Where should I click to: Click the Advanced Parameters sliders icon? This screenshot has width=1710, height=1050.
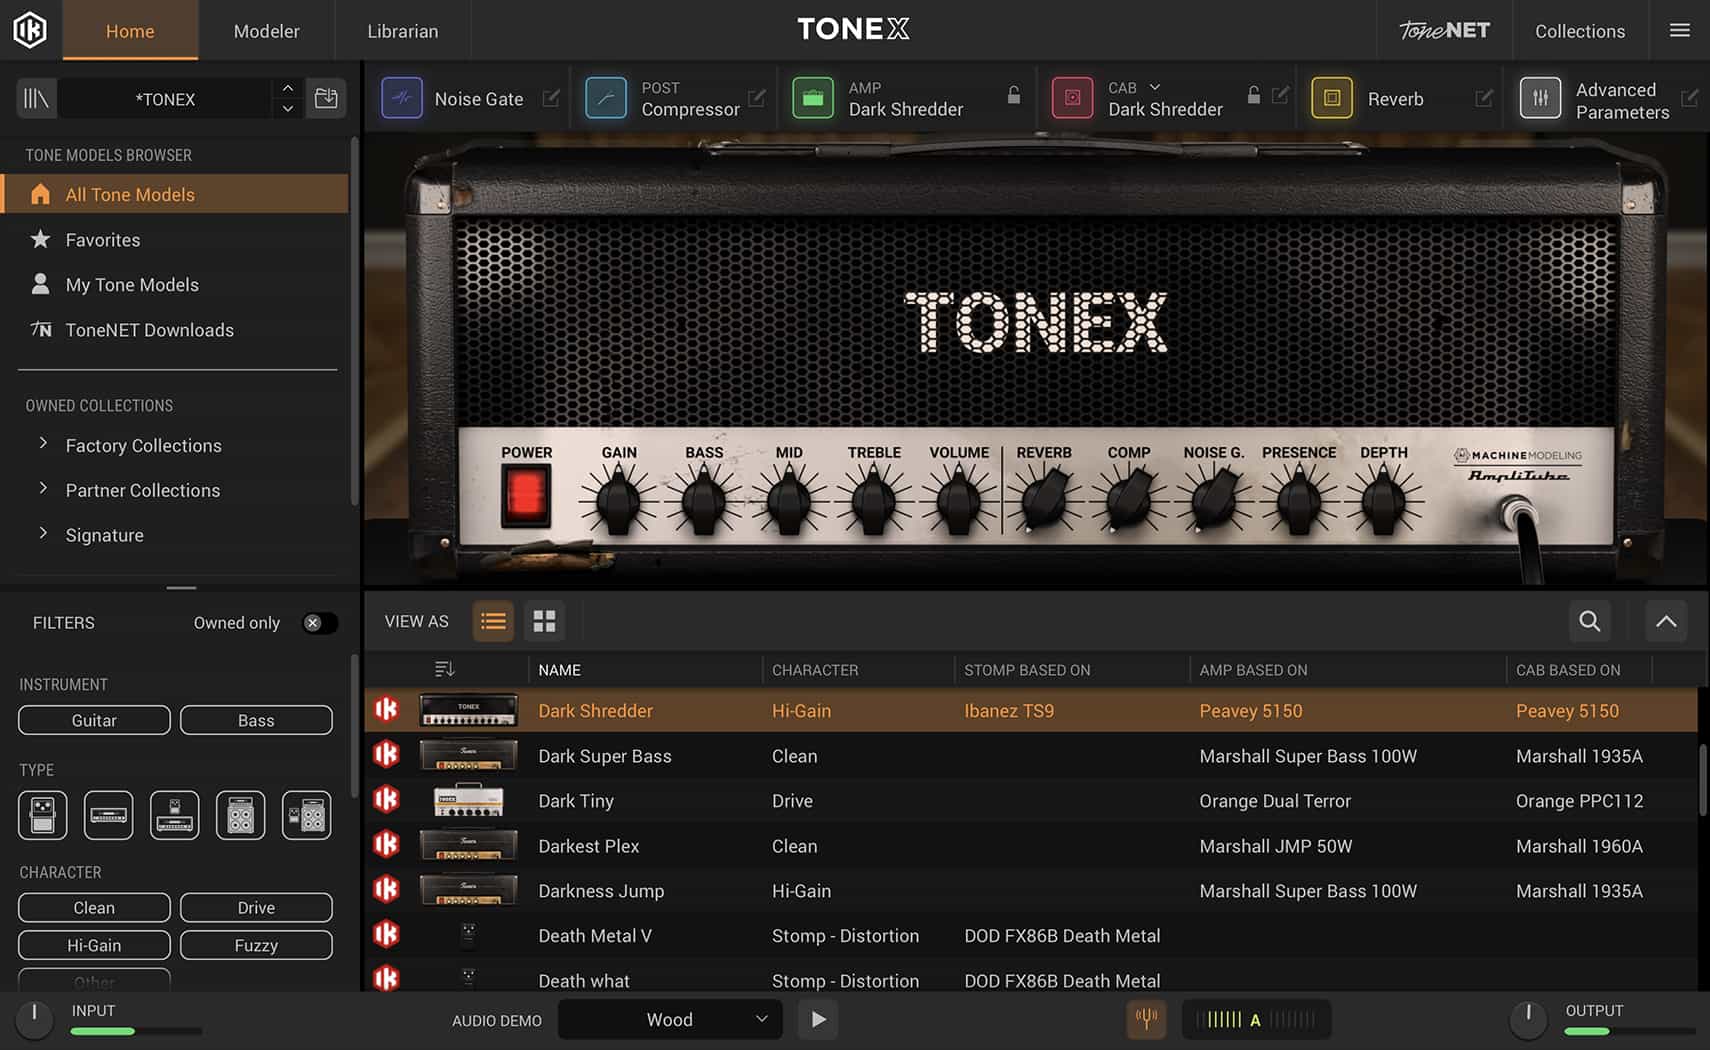(x=1540, y=98)
